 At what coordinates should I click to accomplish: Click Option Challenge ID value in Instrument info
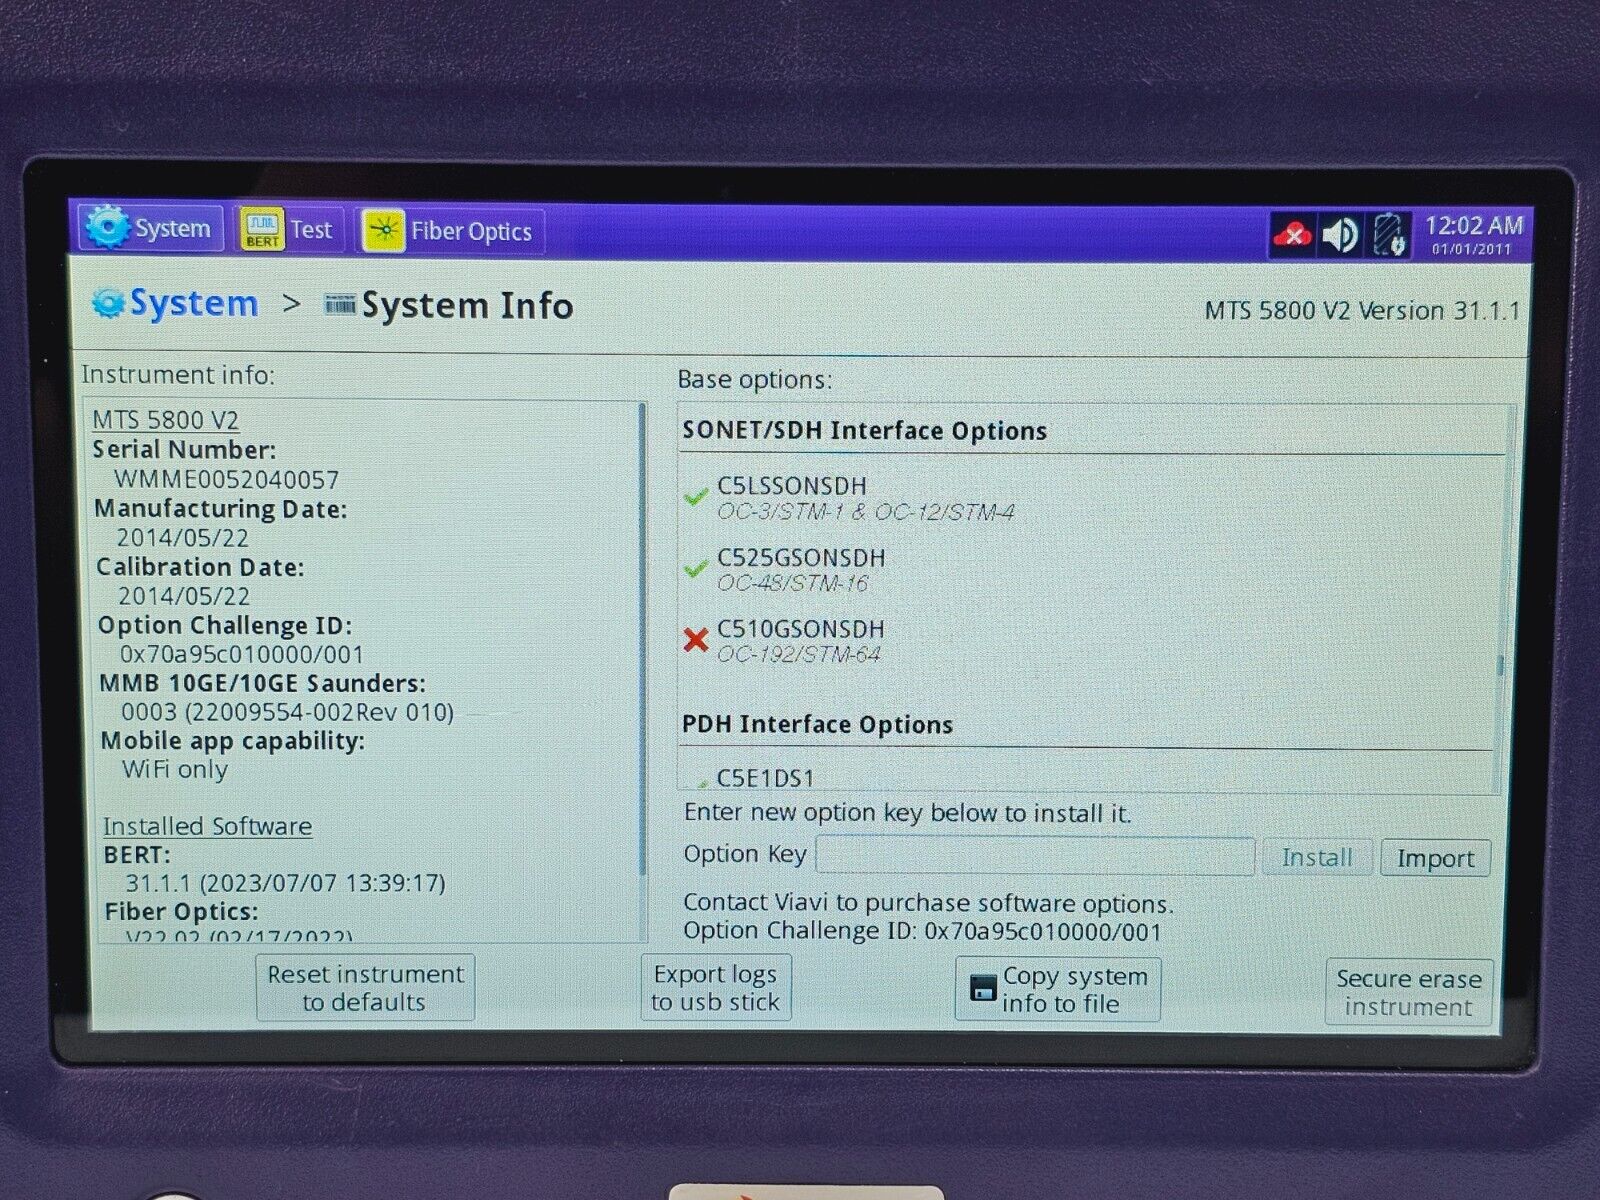[242, 655]
